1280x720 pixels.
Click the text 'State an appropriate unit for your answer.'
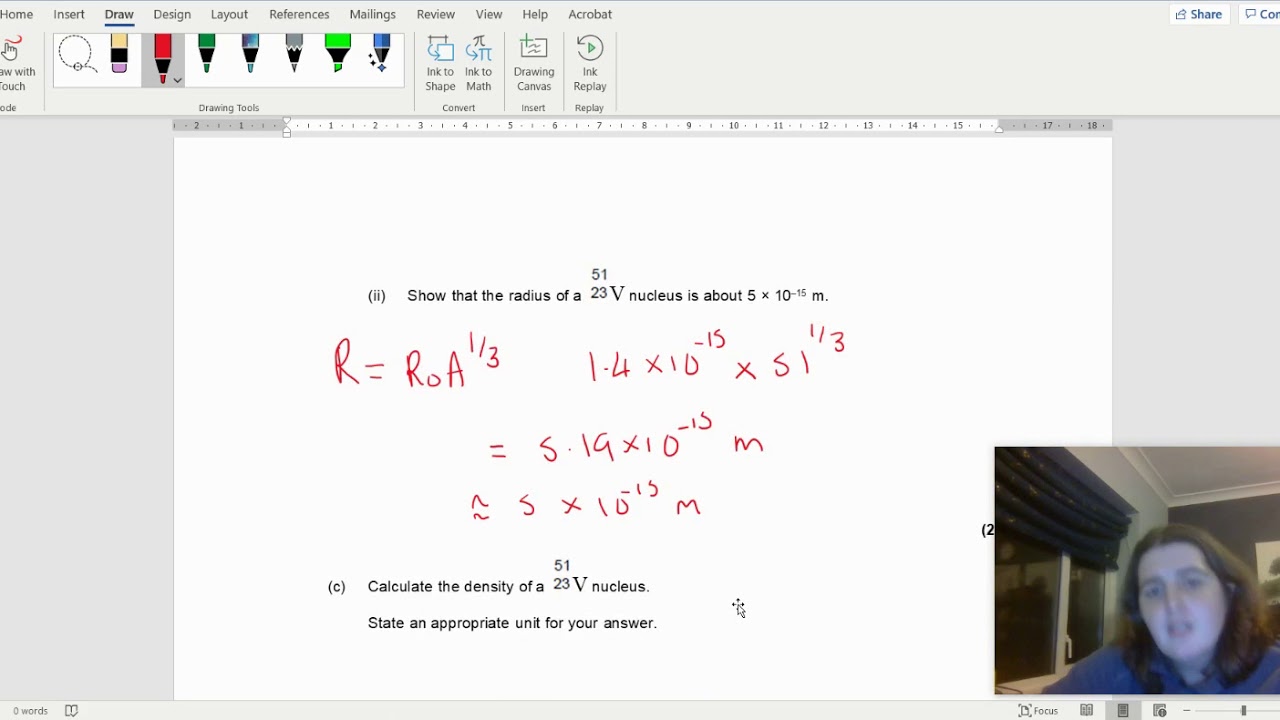click(x=512, y=623)
